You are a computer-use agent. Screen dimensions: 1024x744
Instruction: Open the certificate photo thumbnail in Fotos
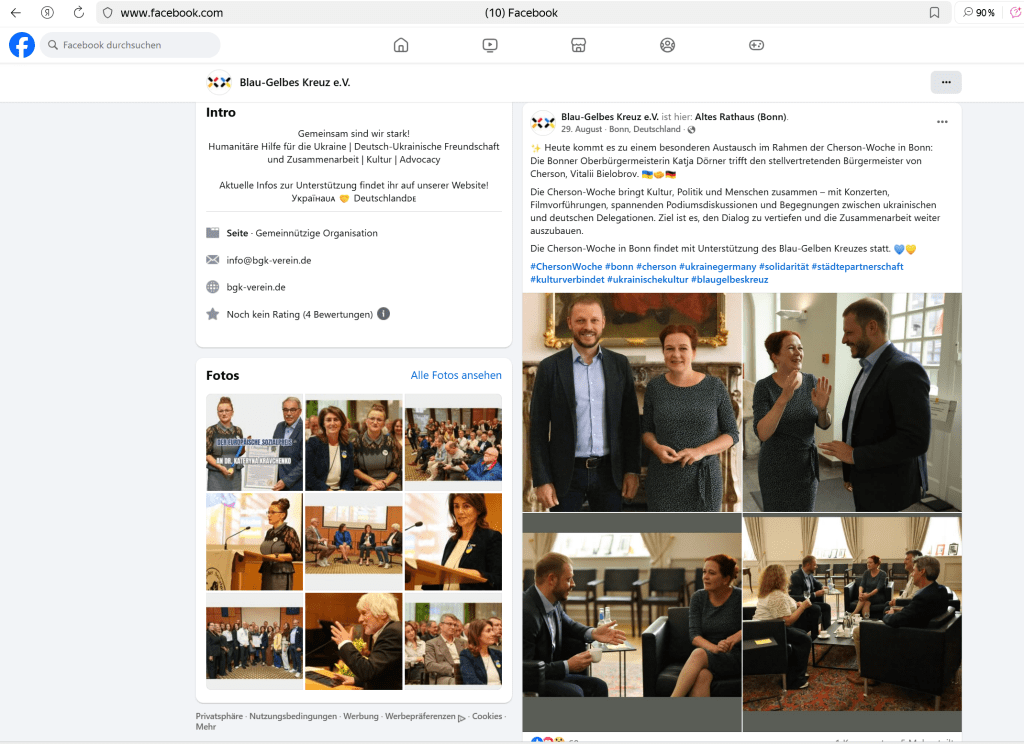point(254,442)
